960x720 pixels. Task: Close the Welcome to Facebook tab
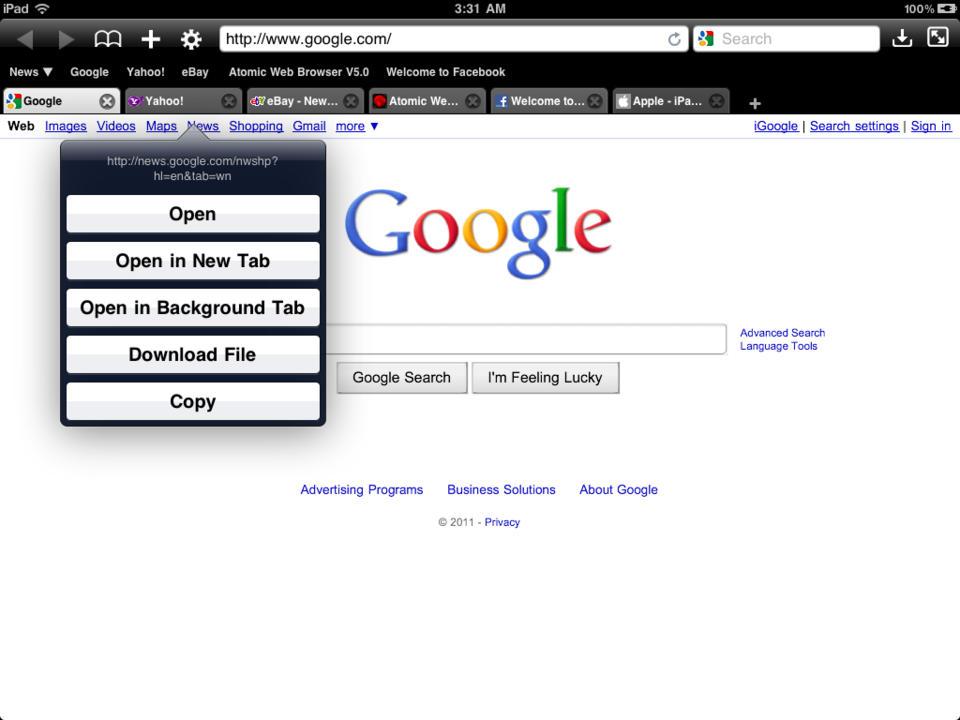point(594,102)
